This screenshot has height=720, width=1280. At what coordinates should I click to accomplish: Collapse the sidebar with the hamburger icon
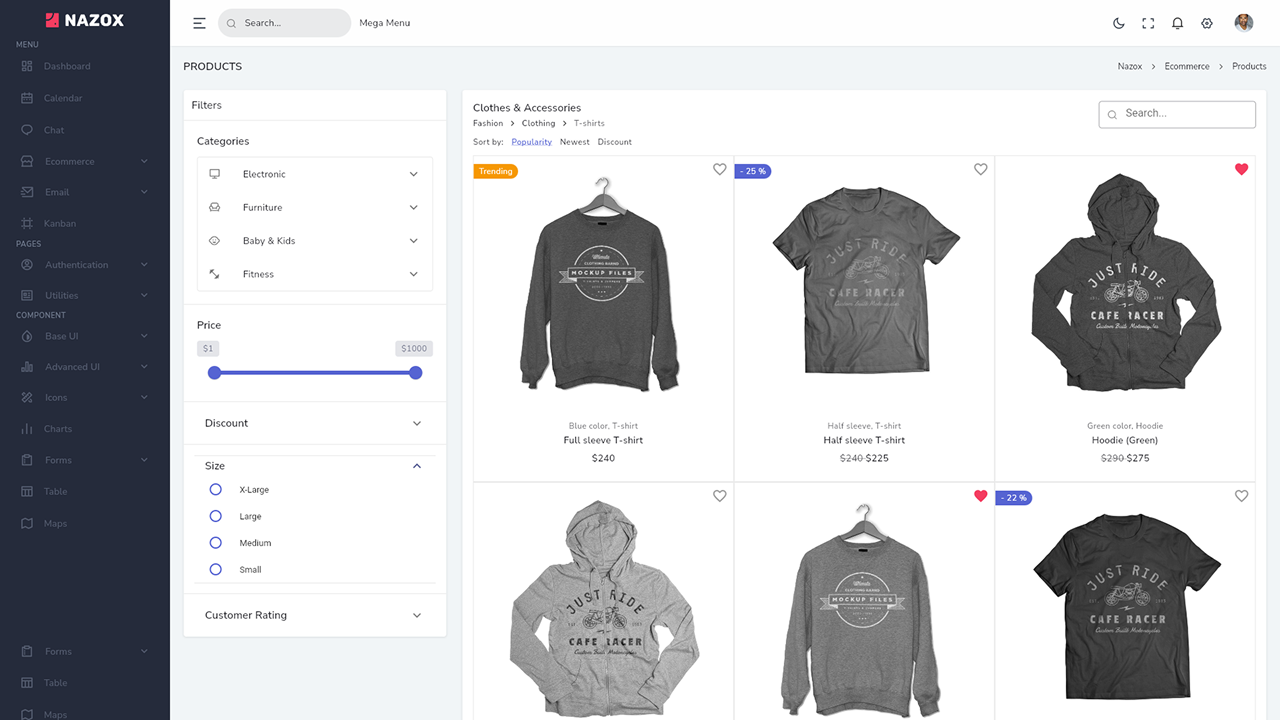click(199, 22)
